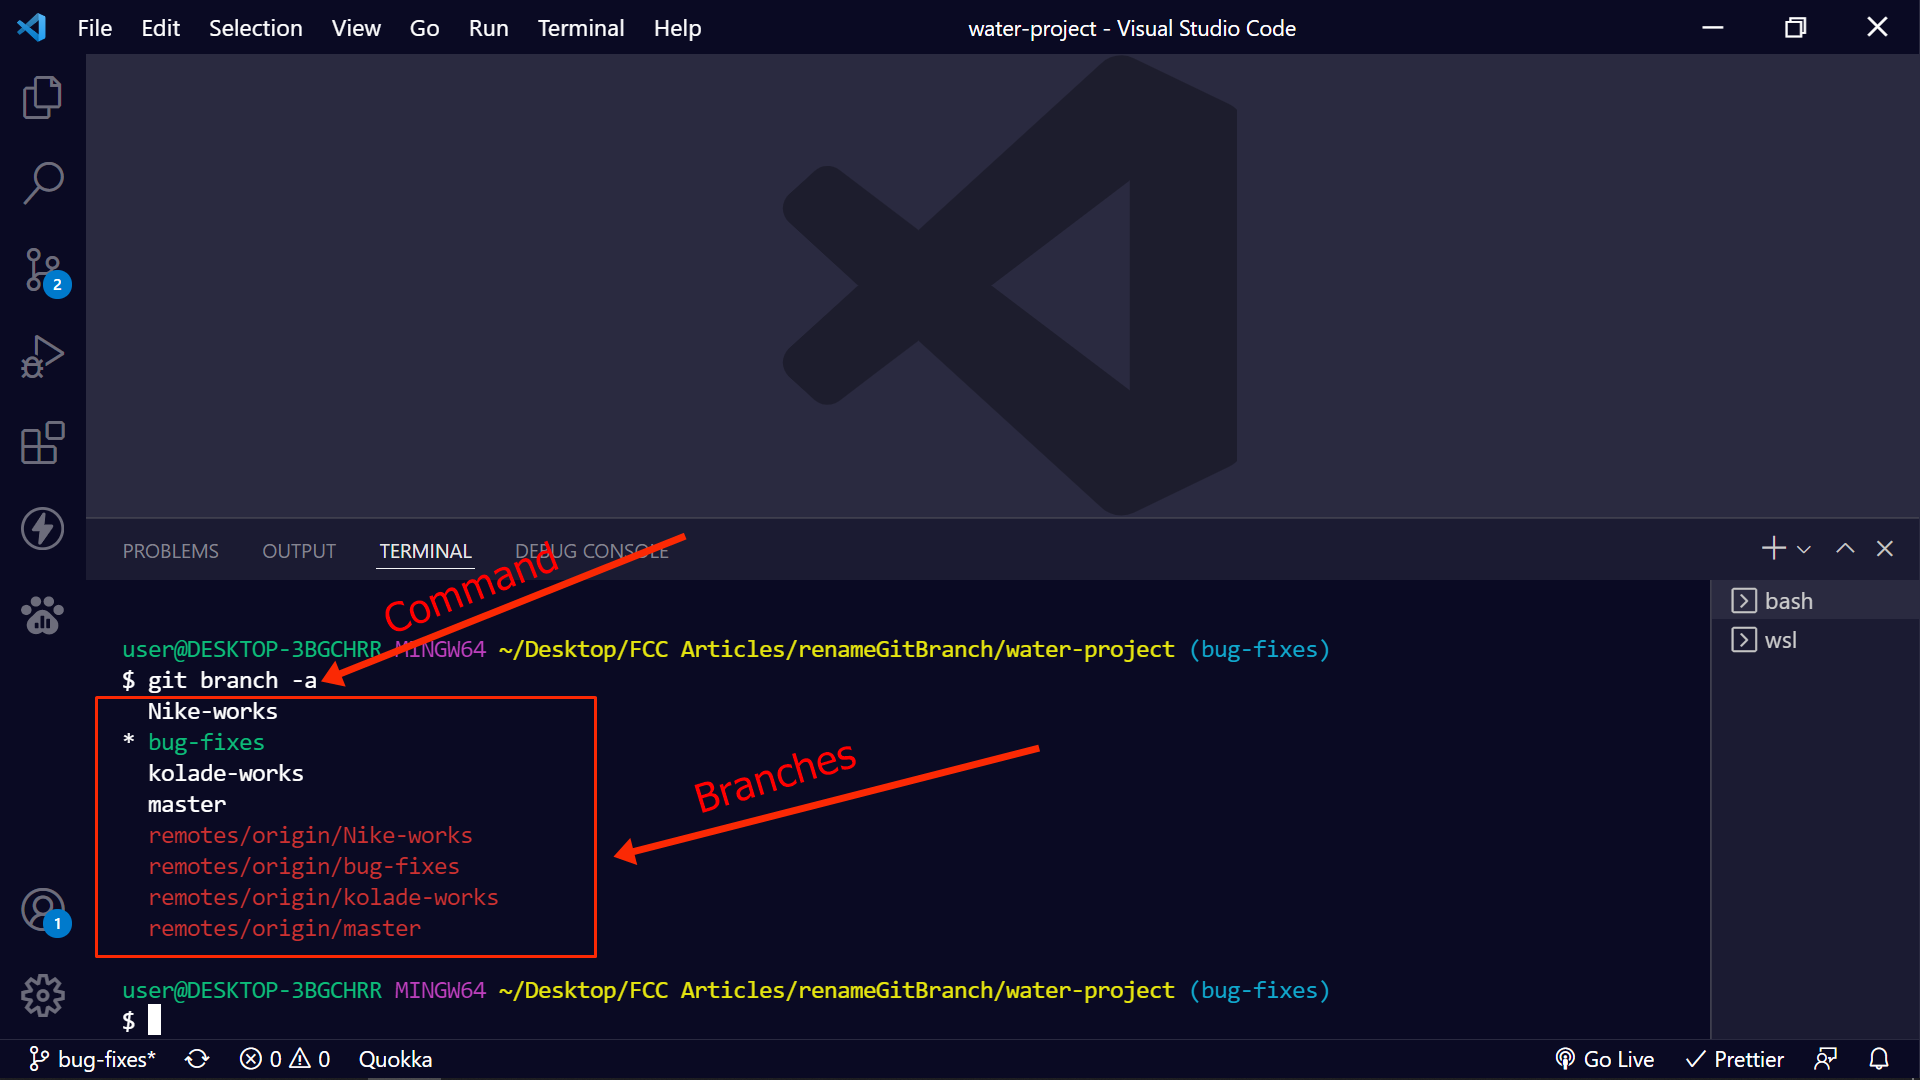Image resolution: width=1920 pixels, height=1080 pixels.
Task: Click the bug-fixes branch status bar selector
Action: click(x=93, y=1059)
